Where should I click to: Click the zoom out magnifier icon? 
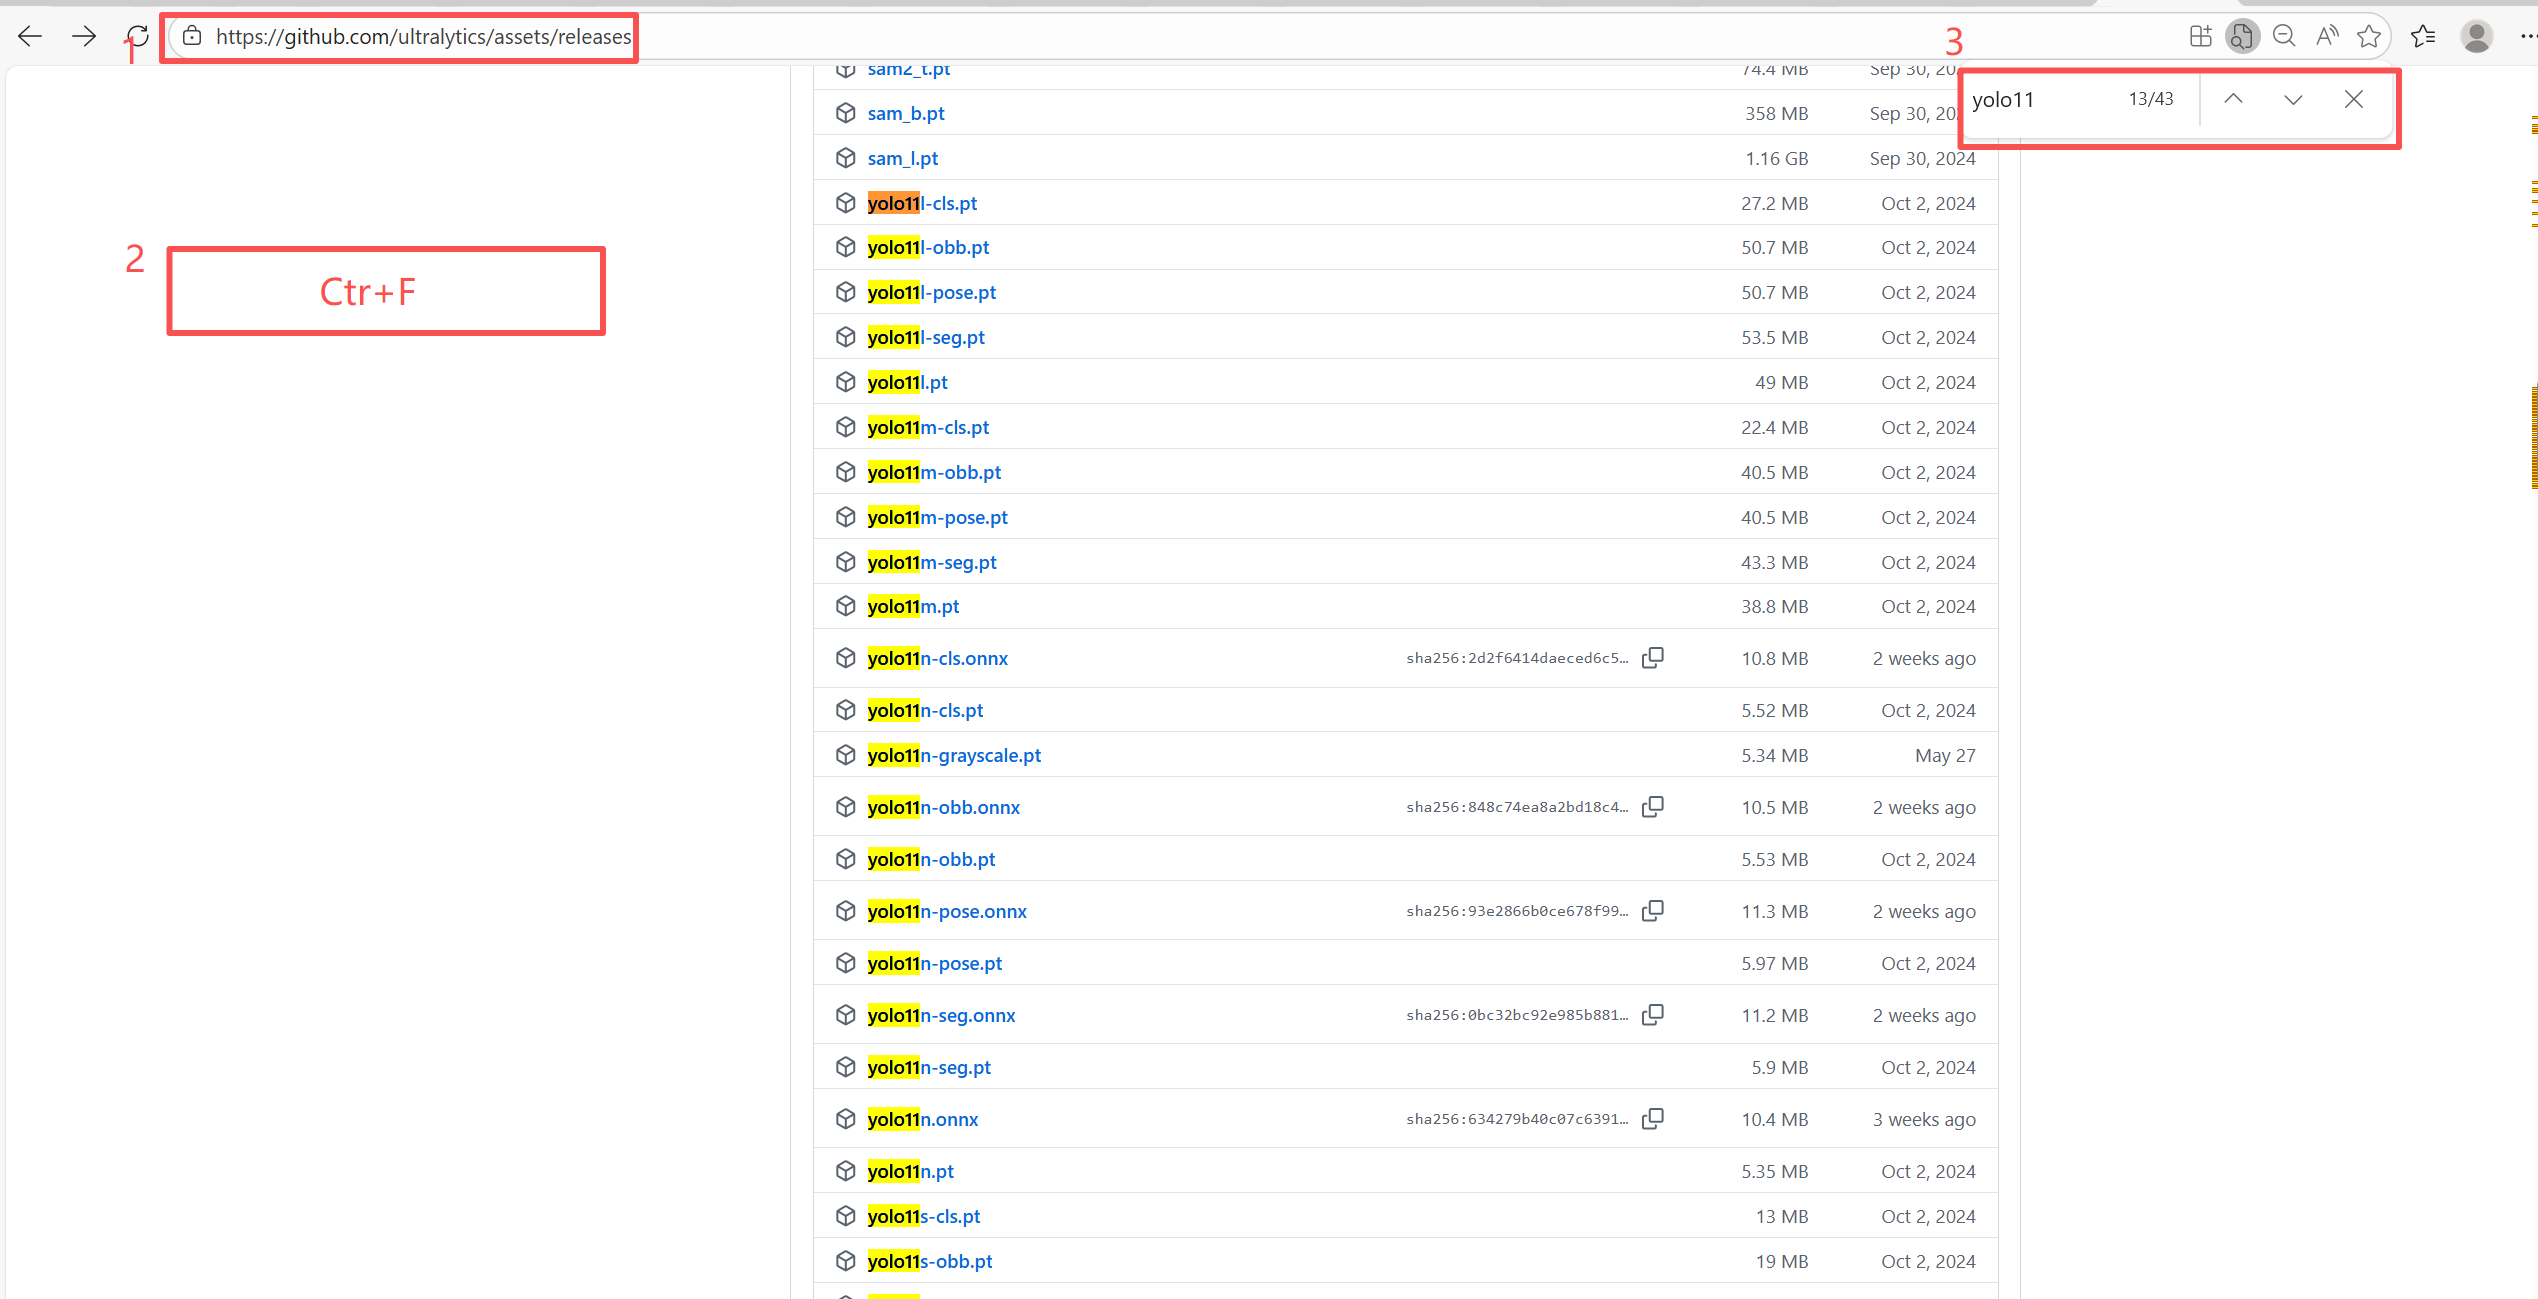pyautogui.click(x=2284, y=37)
